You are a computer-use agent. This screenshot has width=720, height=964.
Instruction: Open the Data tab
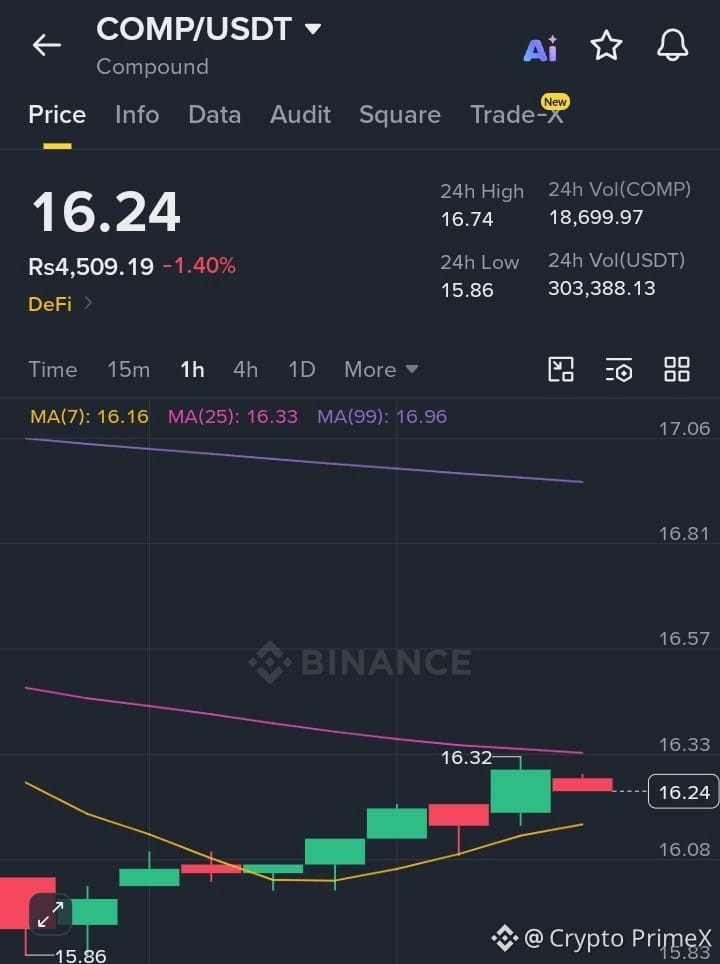[215, 115]
